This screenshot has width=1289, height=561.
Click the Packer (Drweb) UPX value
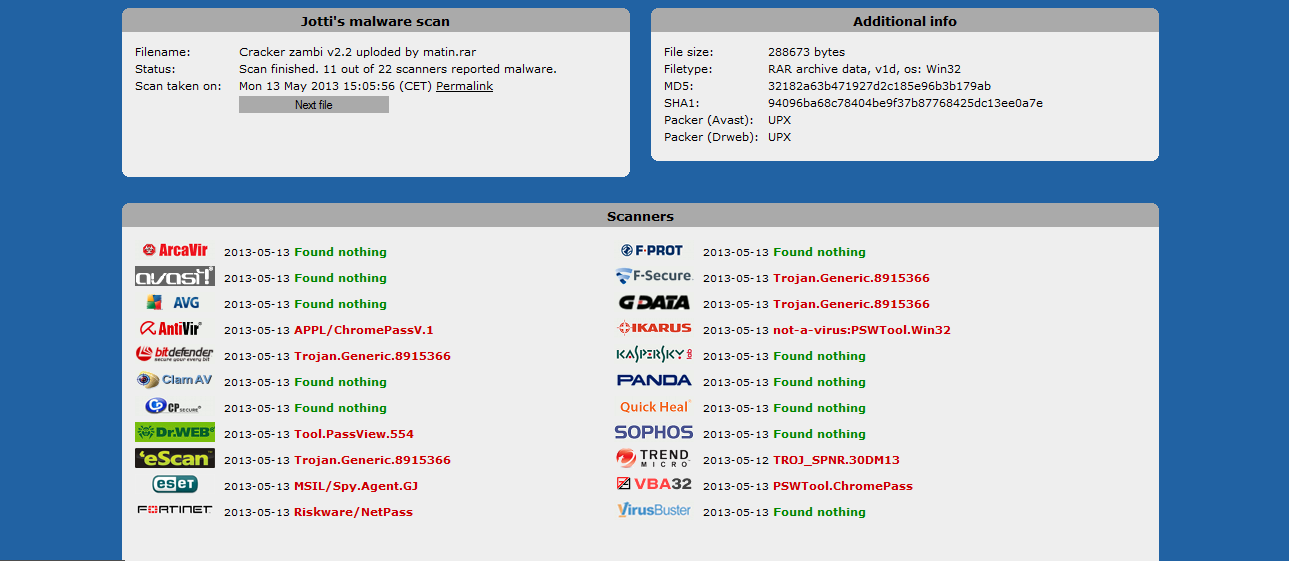click(x=779, y=137)
